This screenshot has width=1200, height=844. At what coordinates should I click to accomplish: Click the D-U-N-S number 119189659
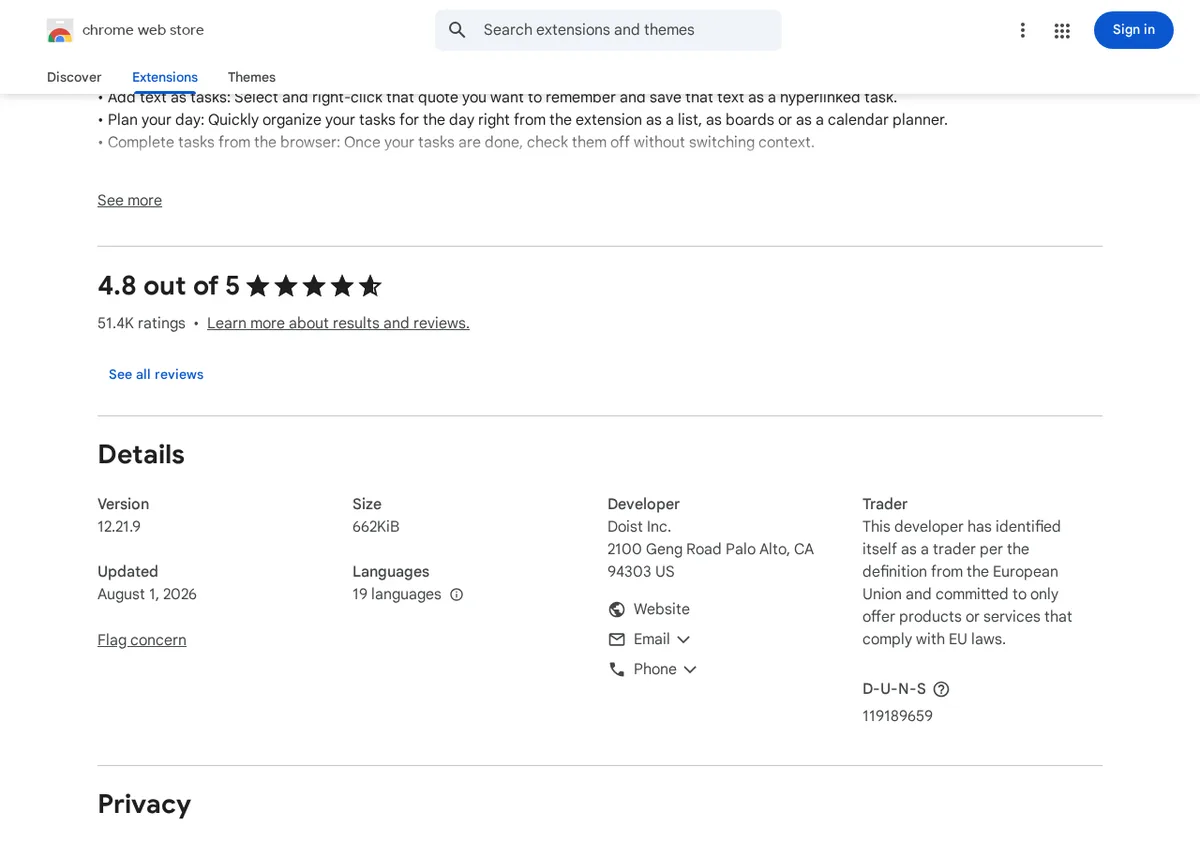coord(897,716)
